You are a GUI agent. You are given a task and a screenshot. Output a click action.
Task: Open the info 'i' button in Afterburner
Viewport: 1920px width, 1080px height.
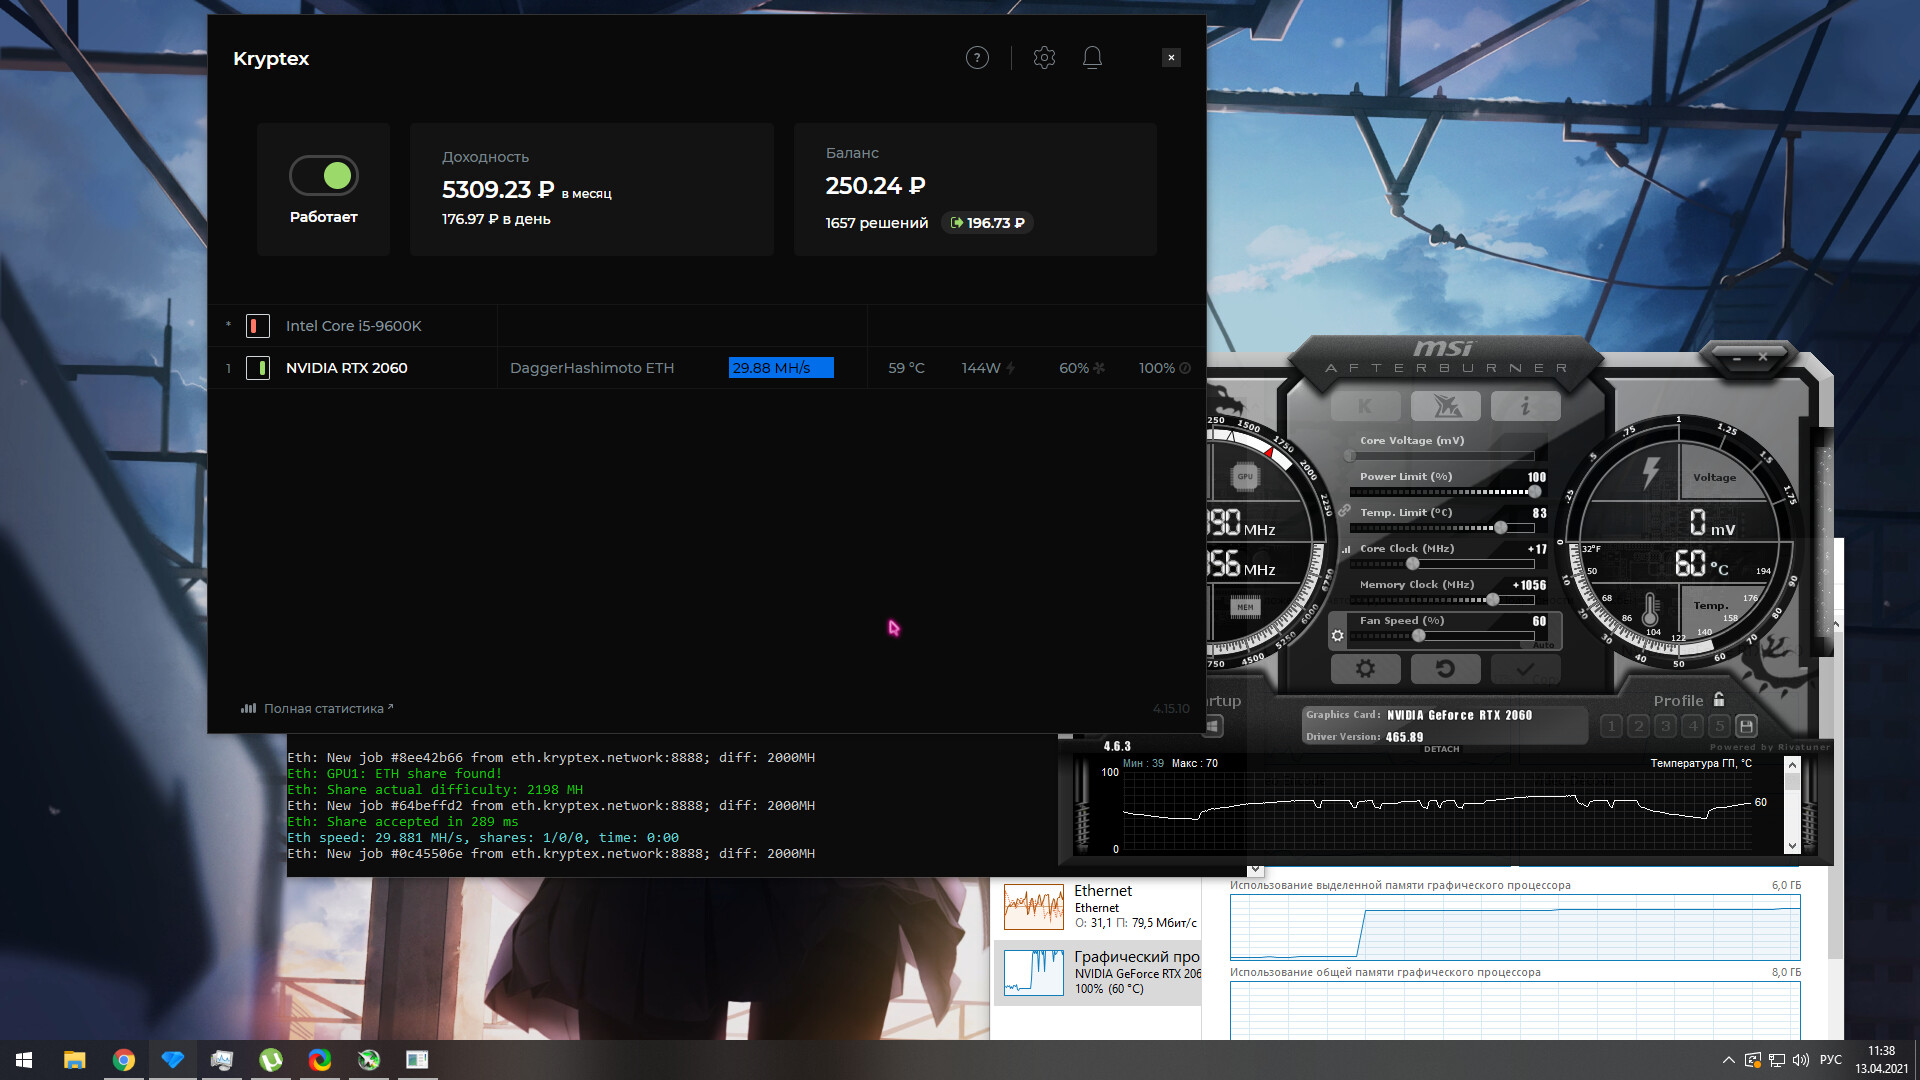pyautogui.click(x=1525, y=406)
